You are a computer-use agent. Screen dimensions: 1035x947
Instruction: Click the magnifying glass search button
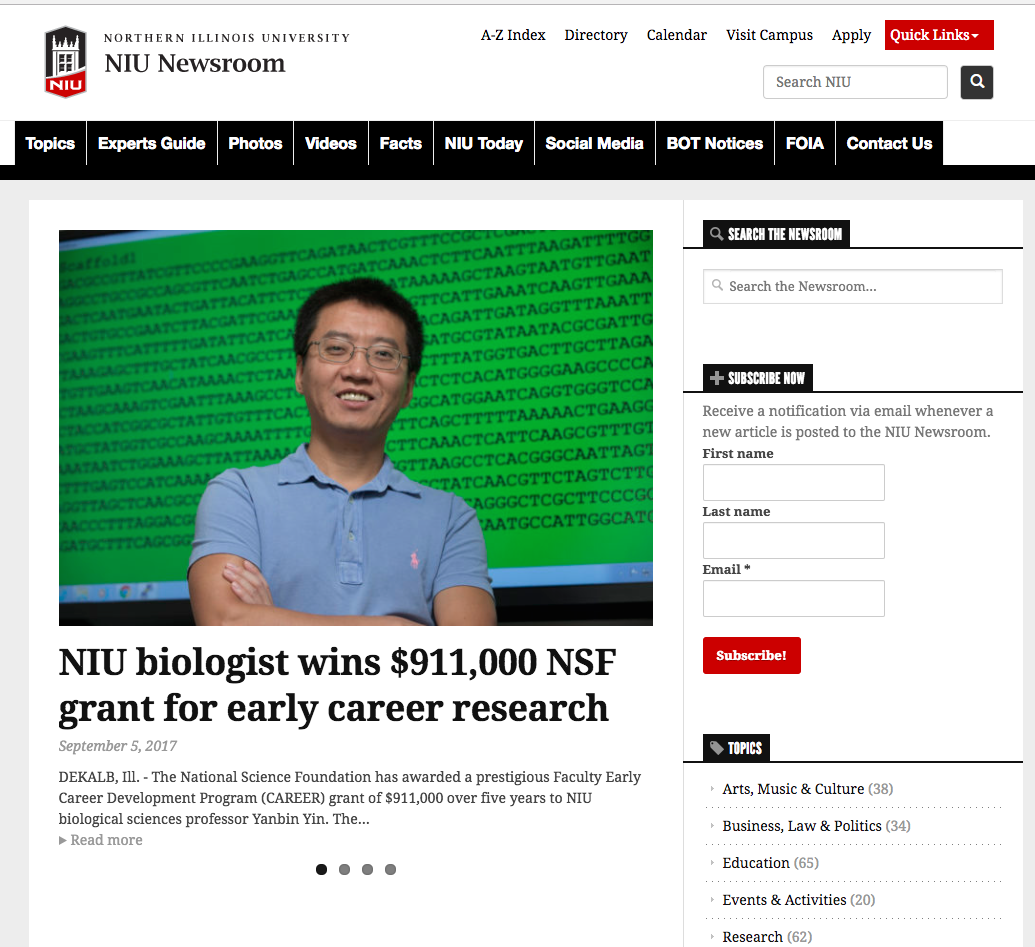977,82
